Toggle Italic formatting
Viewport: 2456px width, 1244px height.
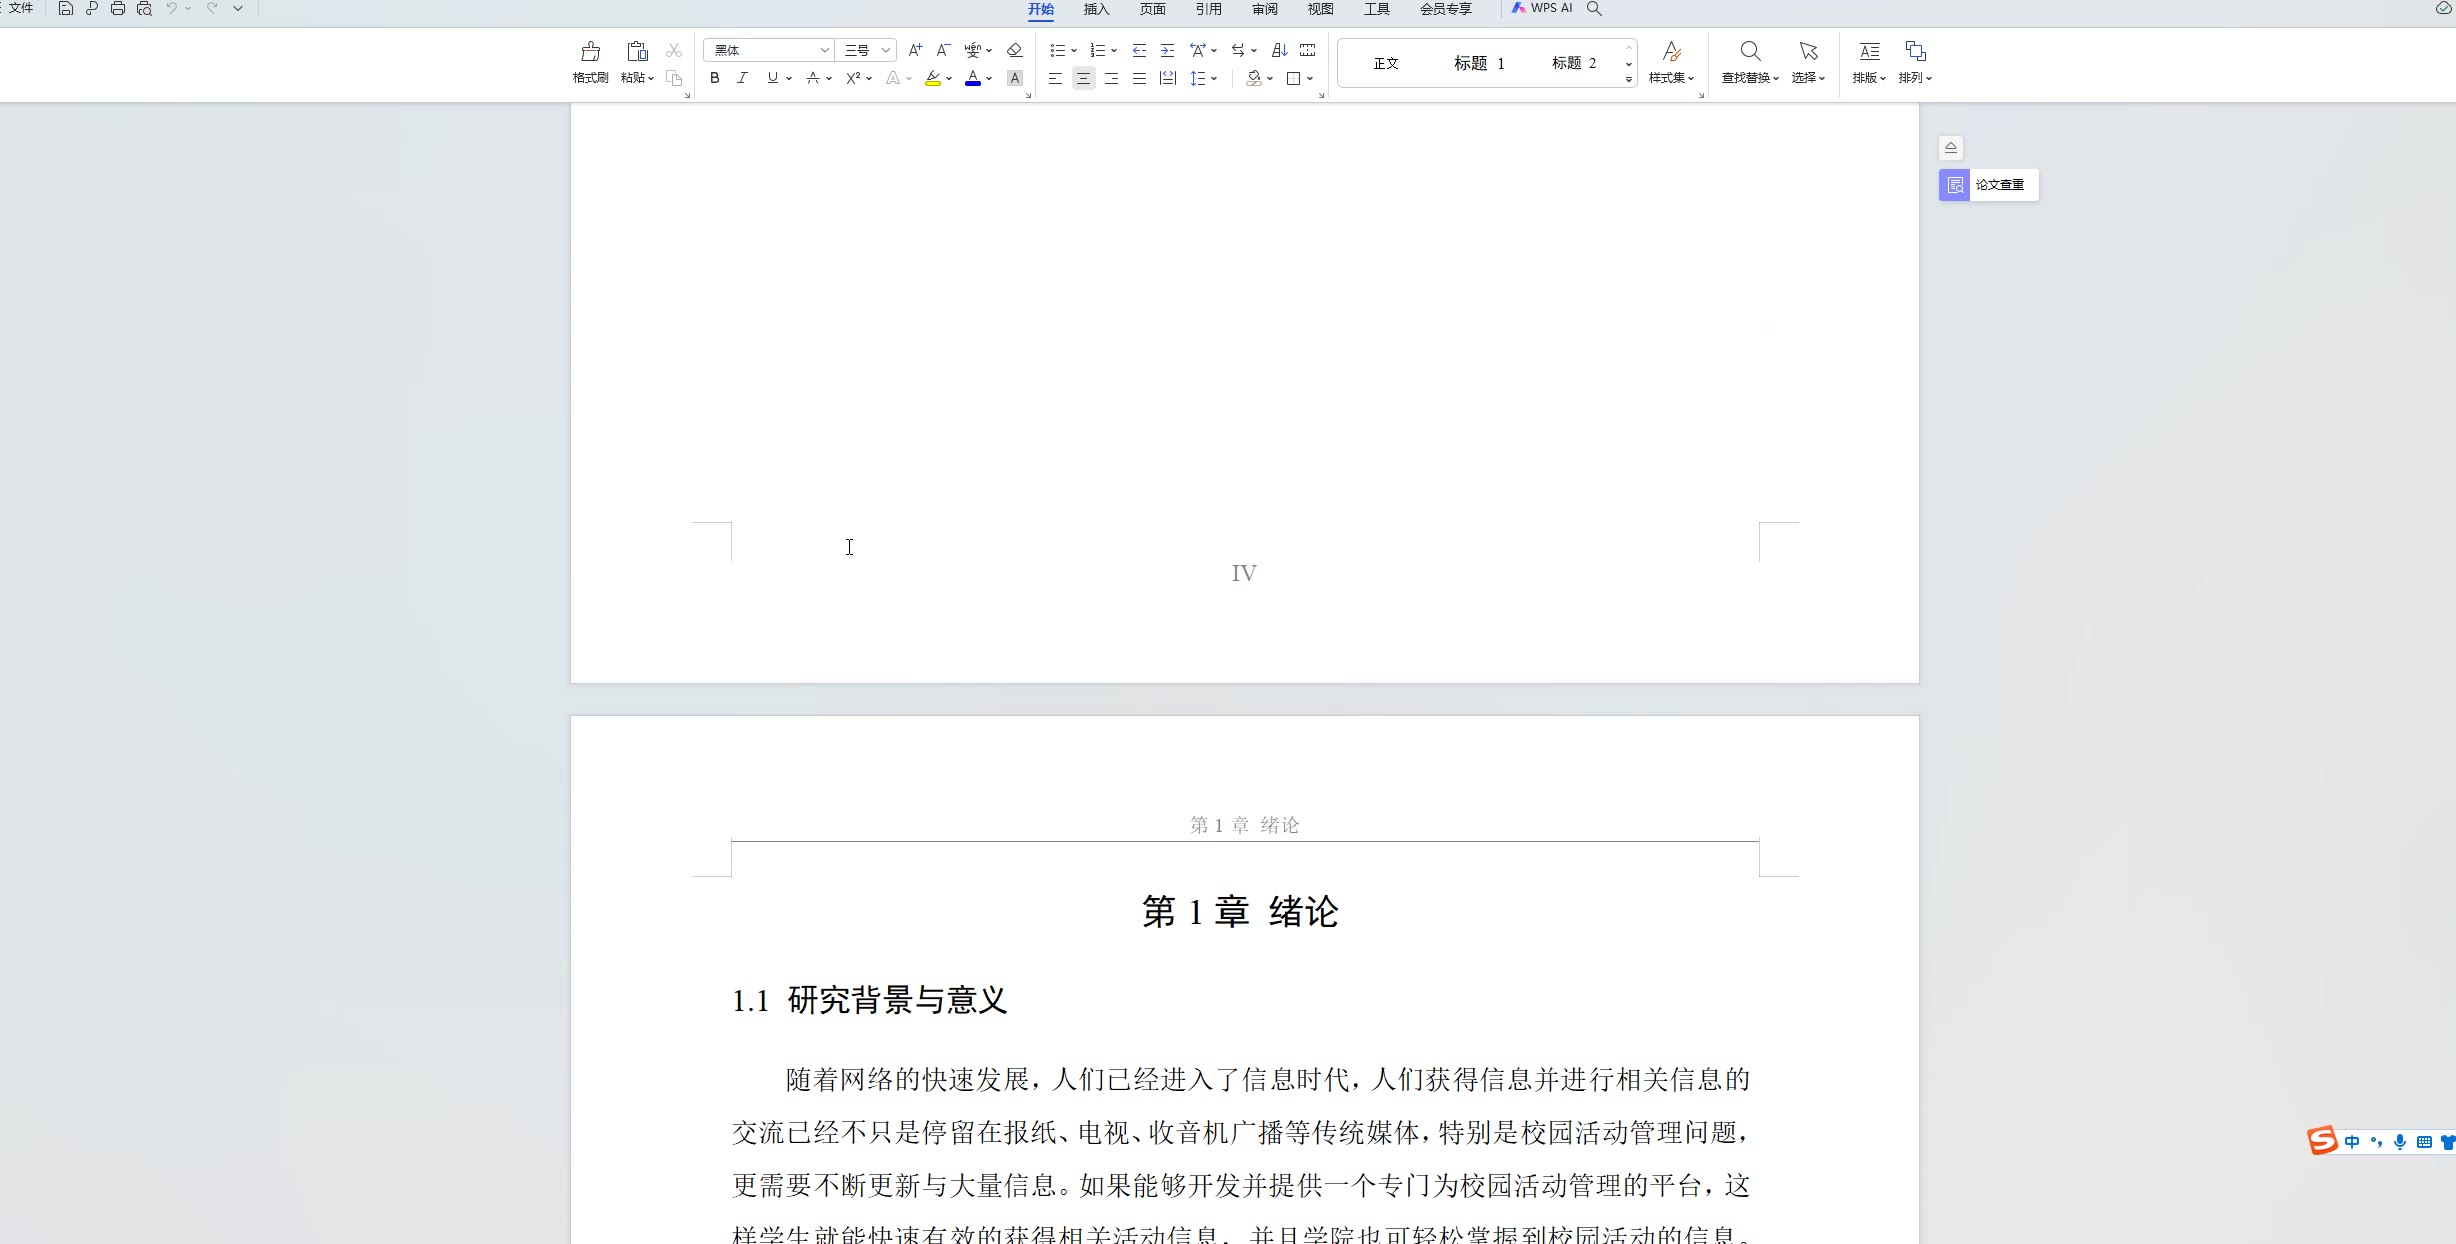[742, 78]
